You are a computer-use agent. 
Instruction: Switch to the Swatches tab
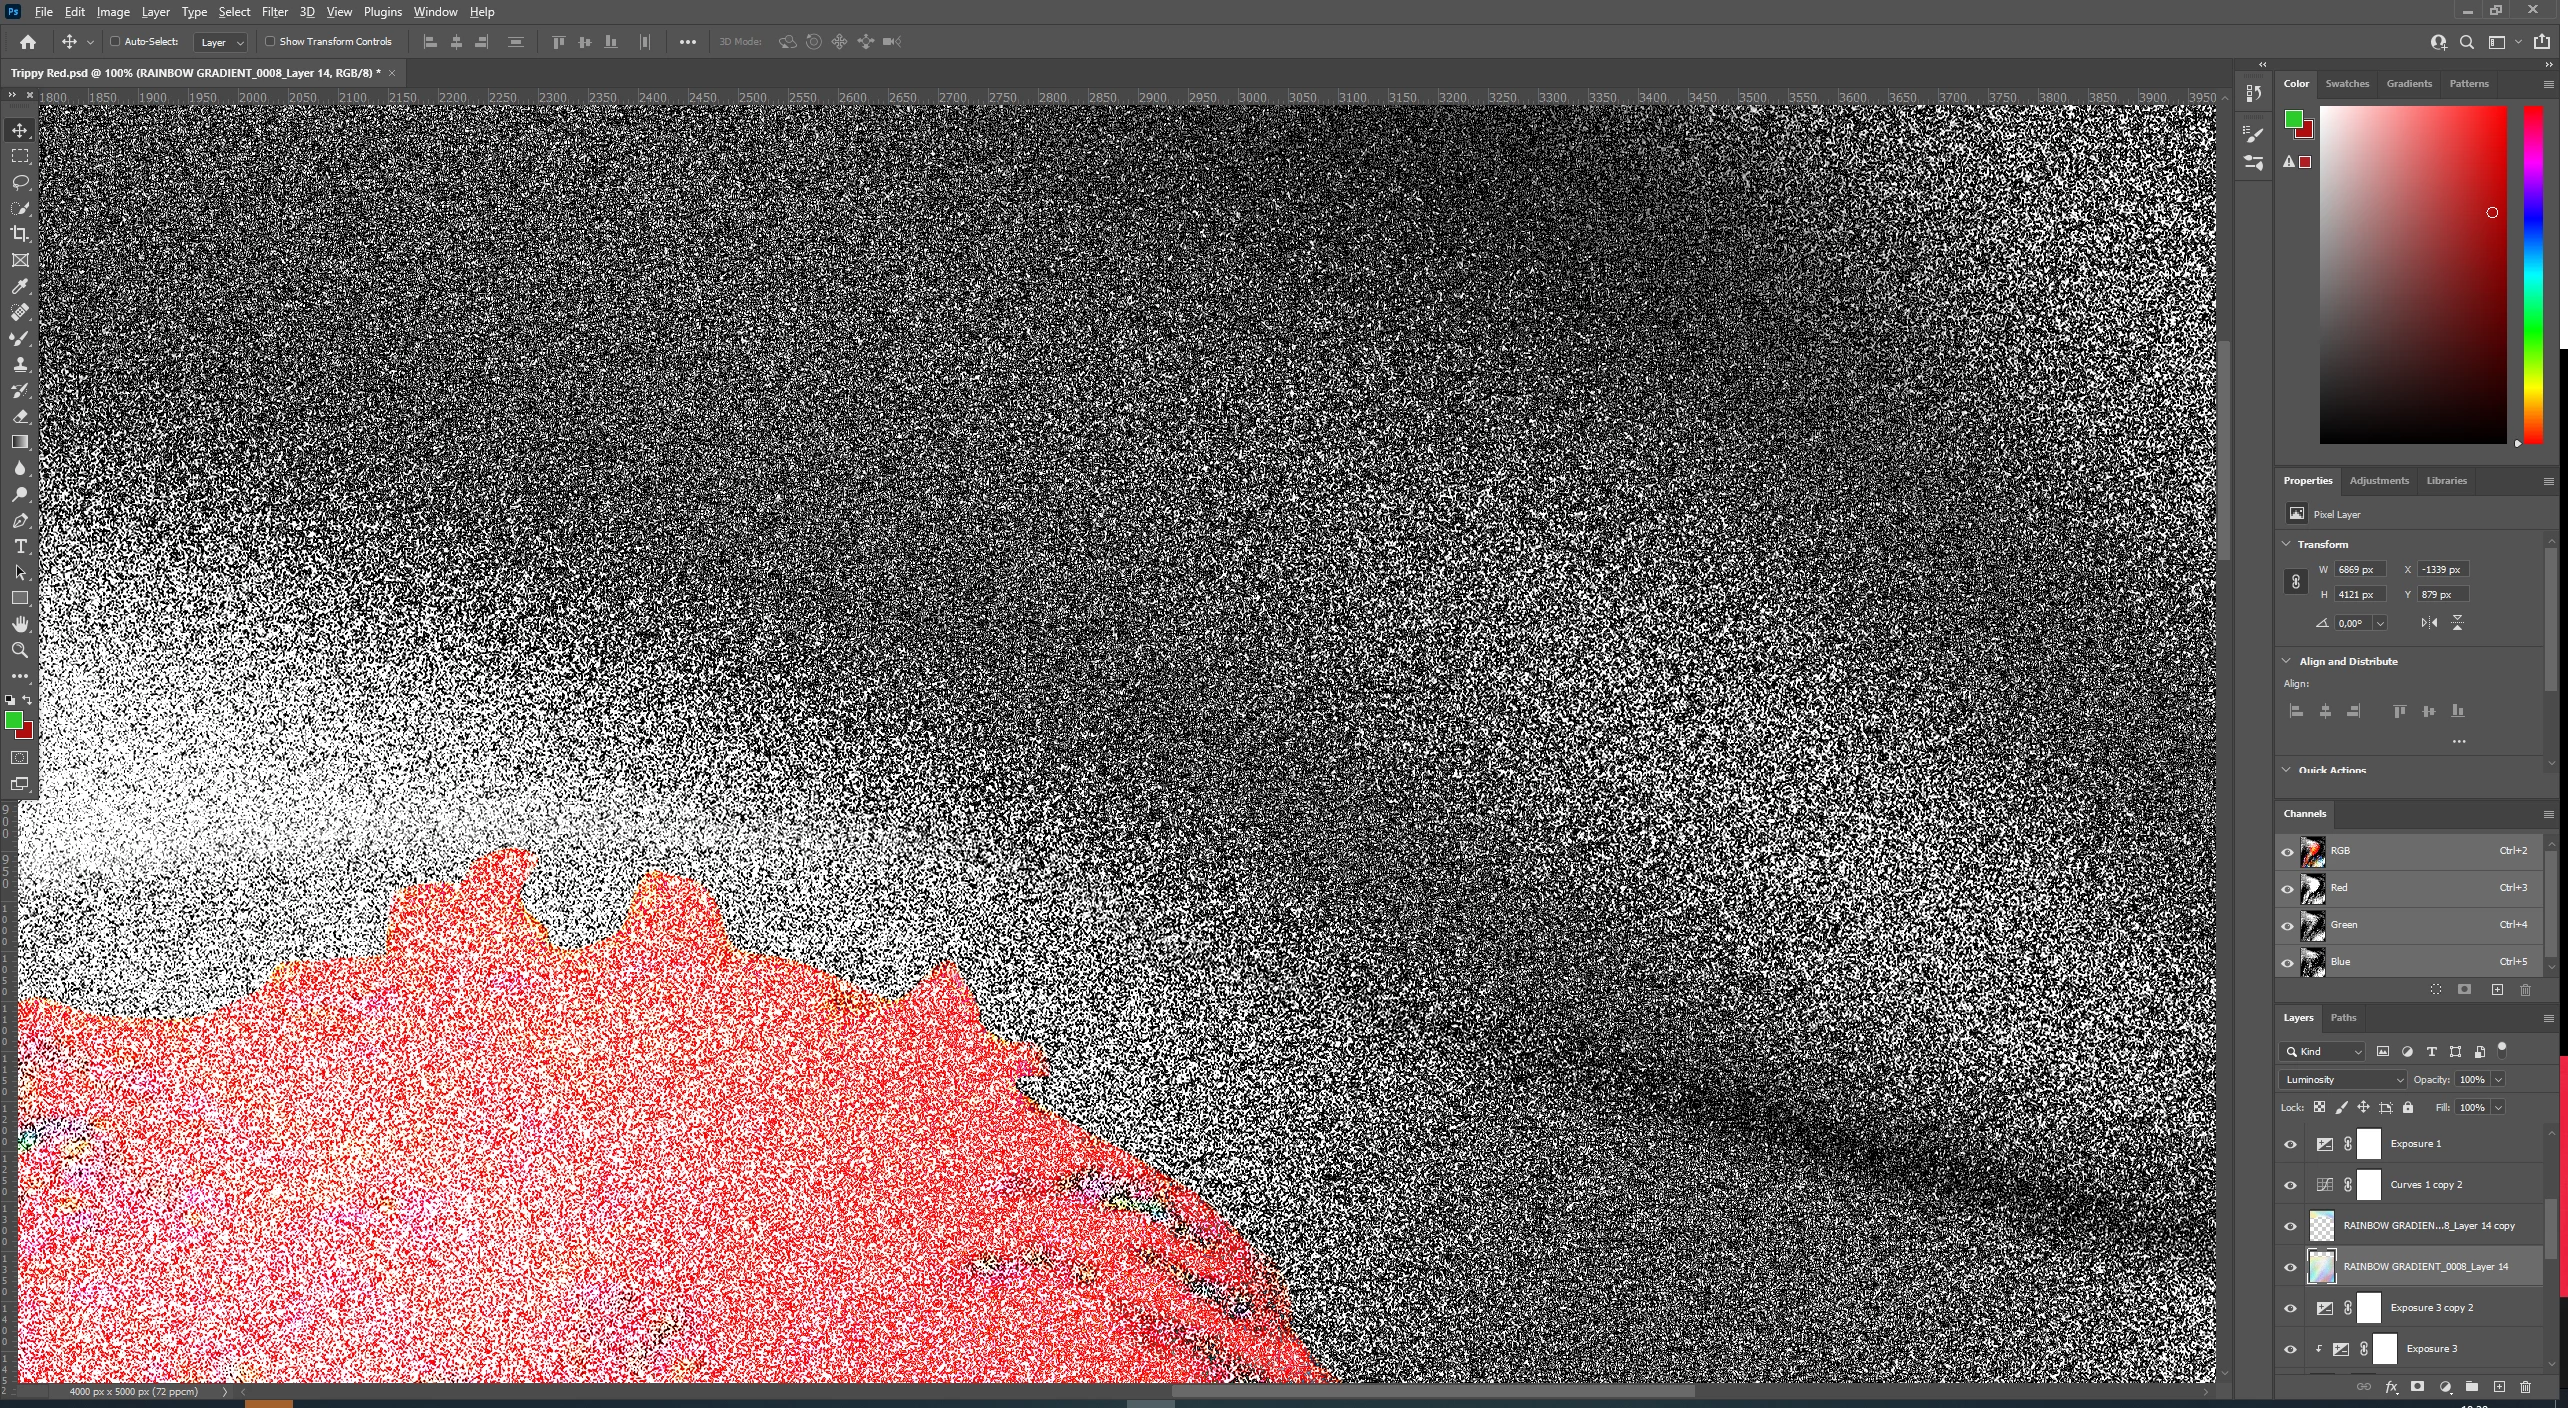(2346, 84)
